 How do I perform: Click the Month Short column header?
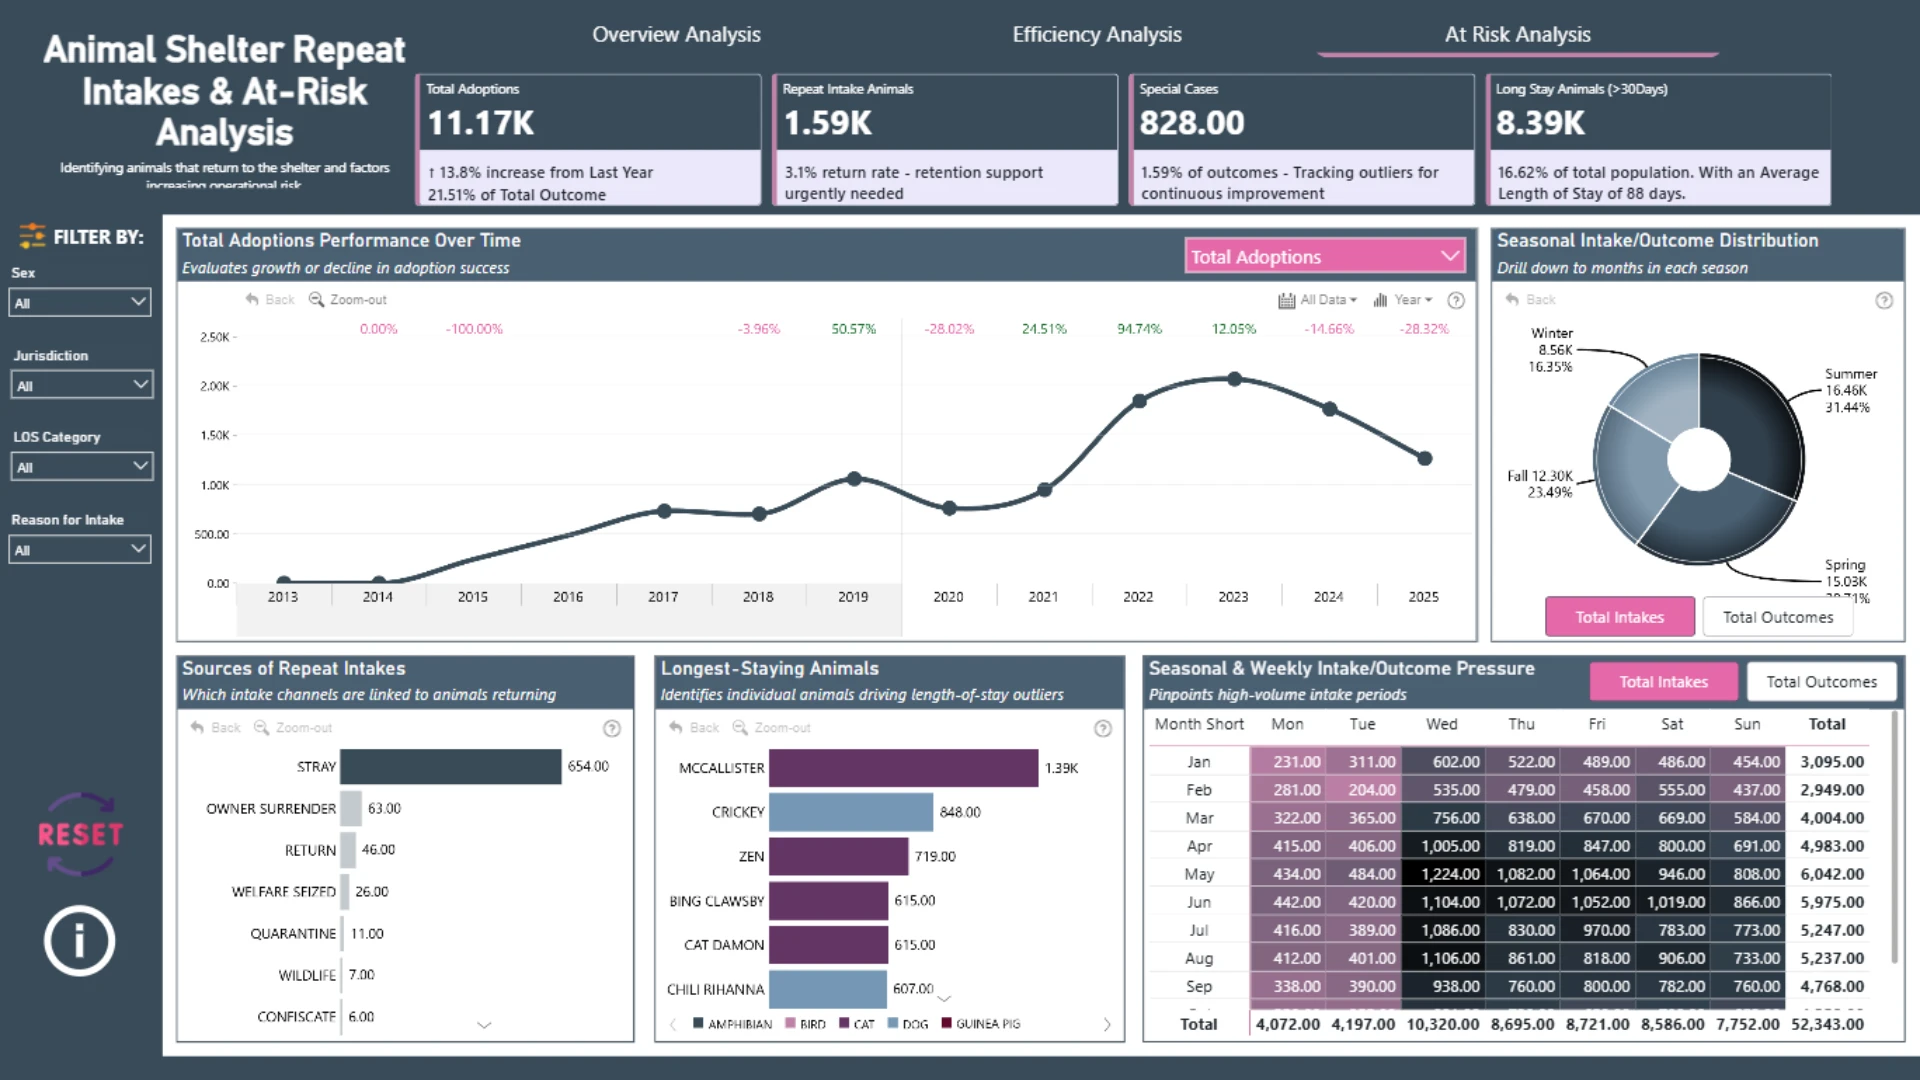(1199, 724)
